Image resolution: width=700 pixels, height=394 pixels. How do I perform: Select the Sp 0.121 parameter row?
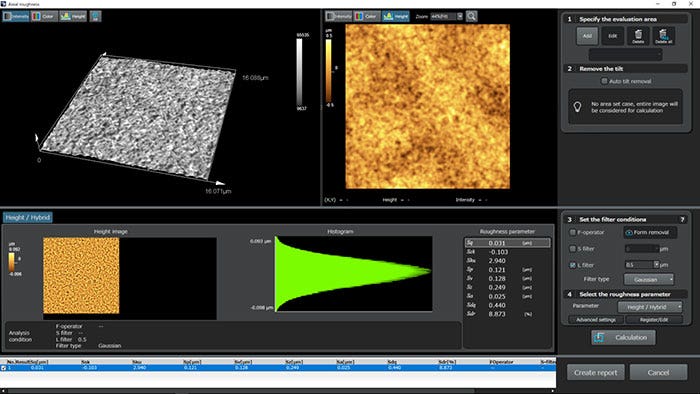tap(507, 270)
